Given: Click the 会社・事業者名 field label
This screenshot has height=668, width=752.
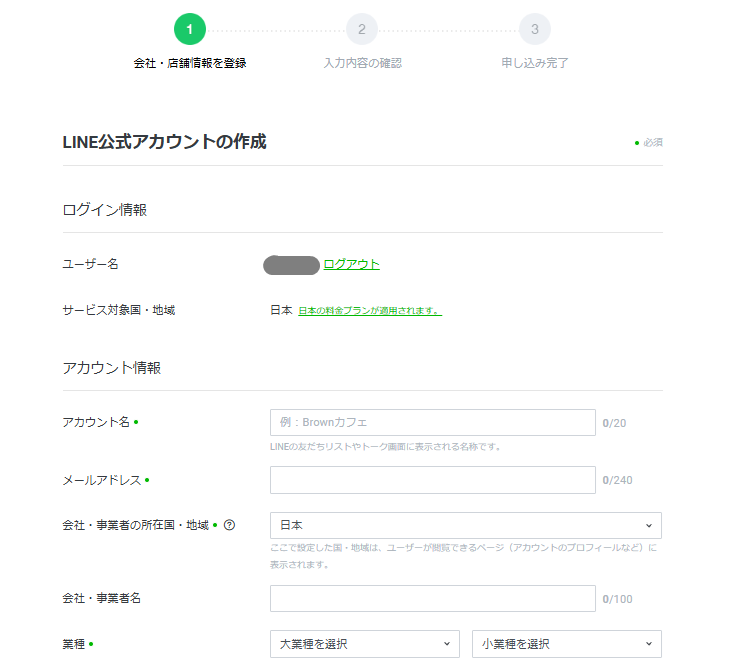Looking at the screenshot, I should (102, 598).
